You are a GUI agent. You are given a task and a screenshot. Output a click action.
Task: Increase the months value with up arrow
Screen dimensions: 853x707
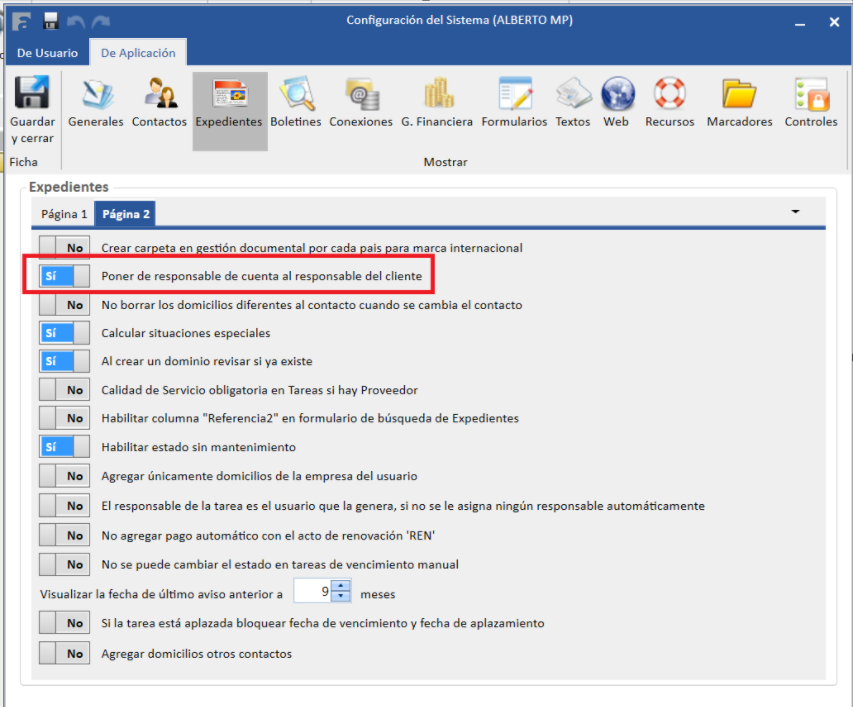click(342, 587)
